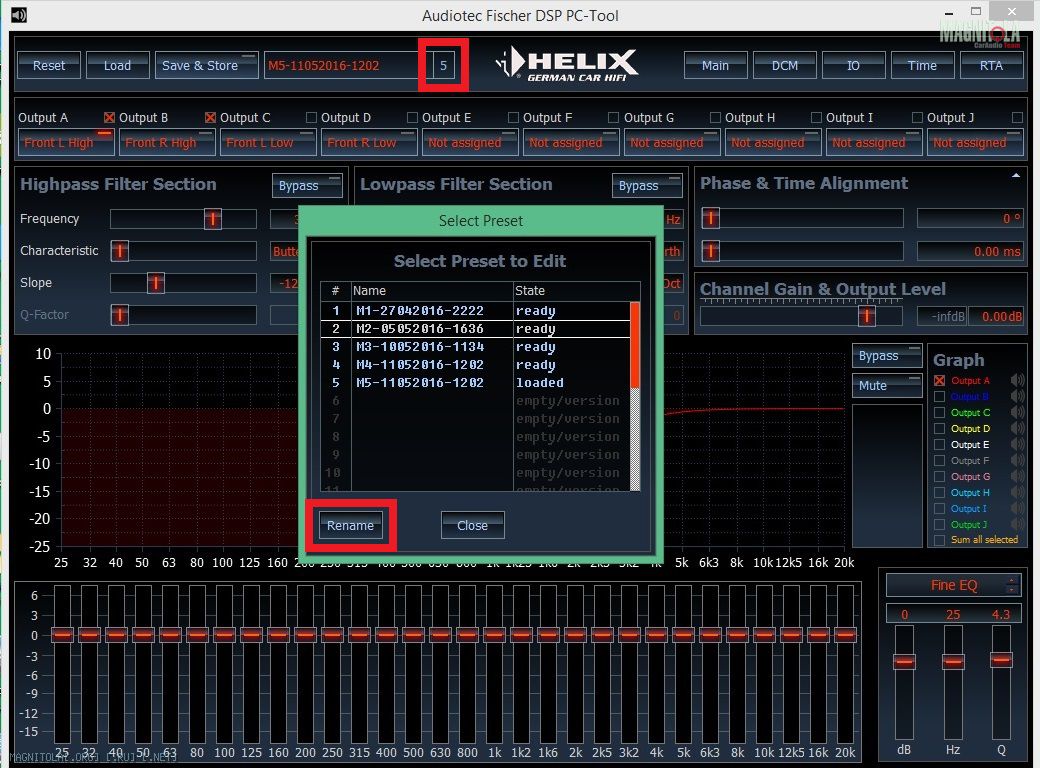Collapse the Phase & Time Alignment arrow

tap(1017, 175)
